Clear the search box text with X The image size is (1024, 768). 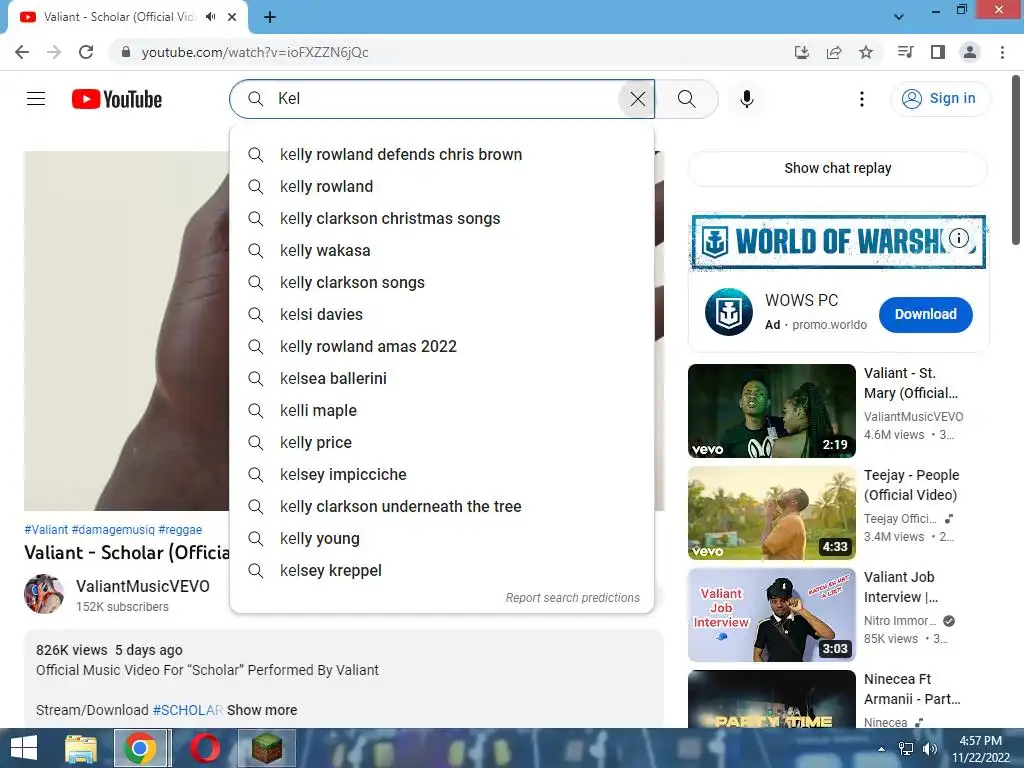[637, 99]
